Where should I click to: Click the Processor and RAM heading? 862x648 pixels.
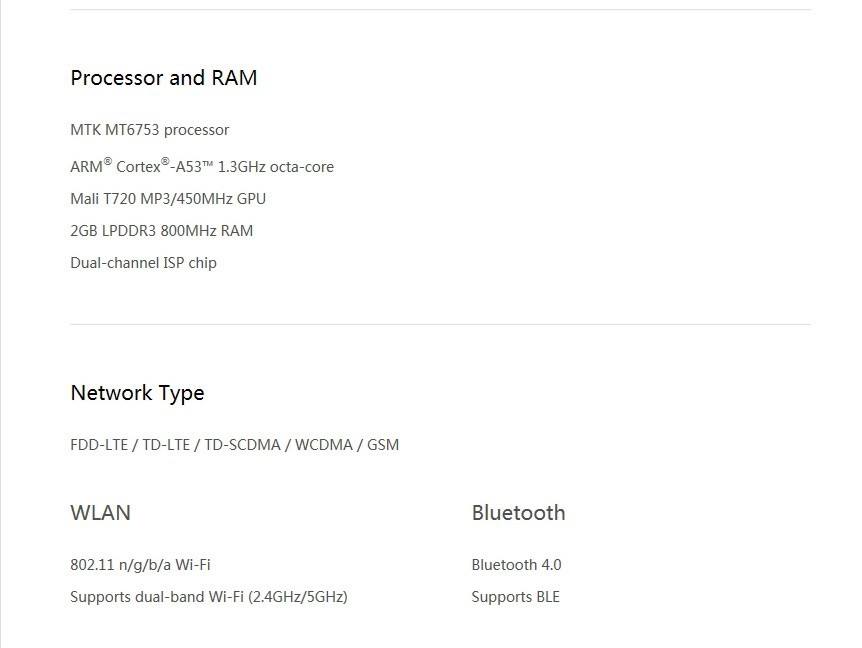coord(163,78)
